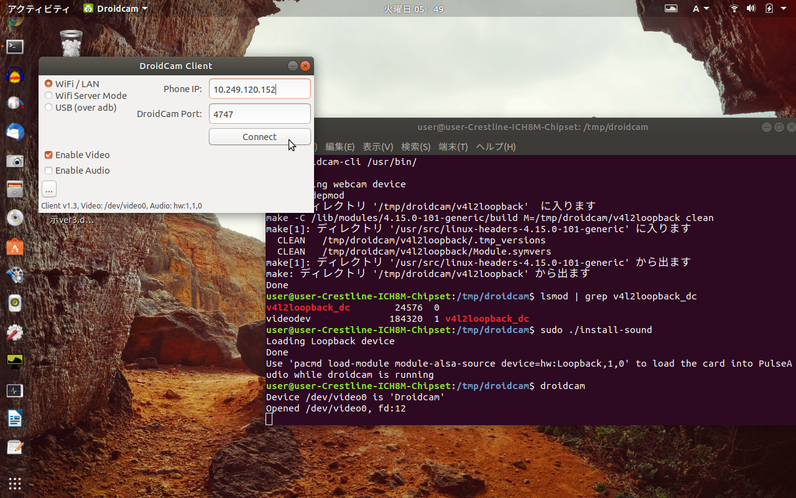
Task: Launch Audacity from the dock
Action: pyautogui.click(x=15, y=76)
